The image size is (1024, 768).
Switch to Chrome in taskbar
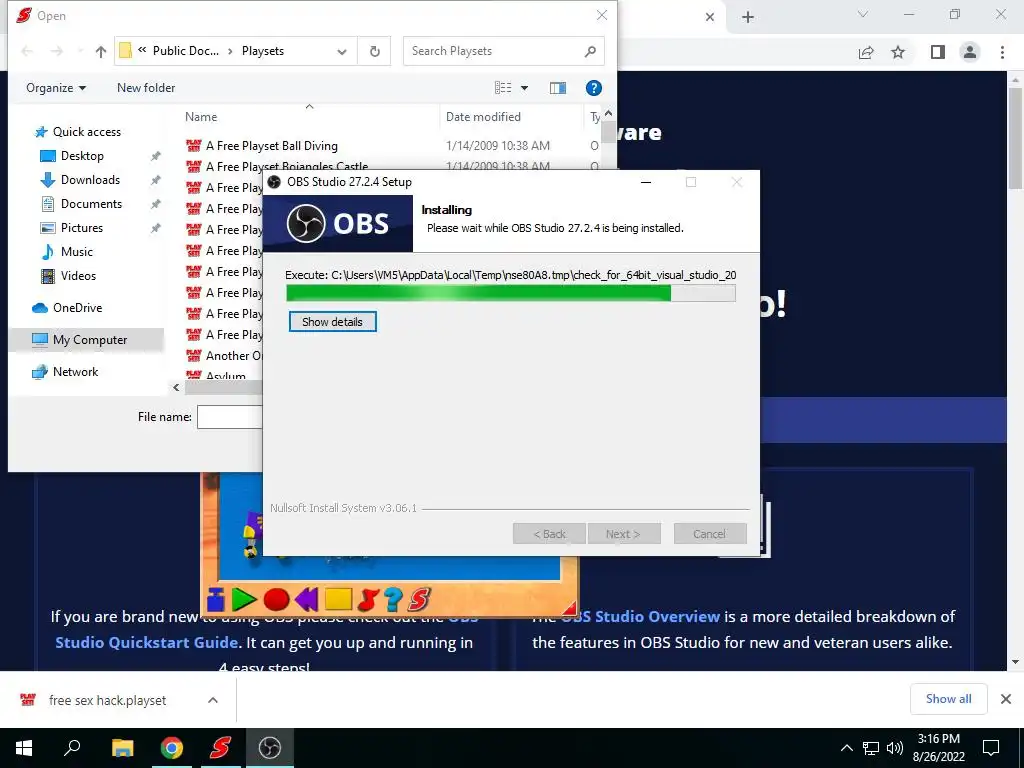172,748
